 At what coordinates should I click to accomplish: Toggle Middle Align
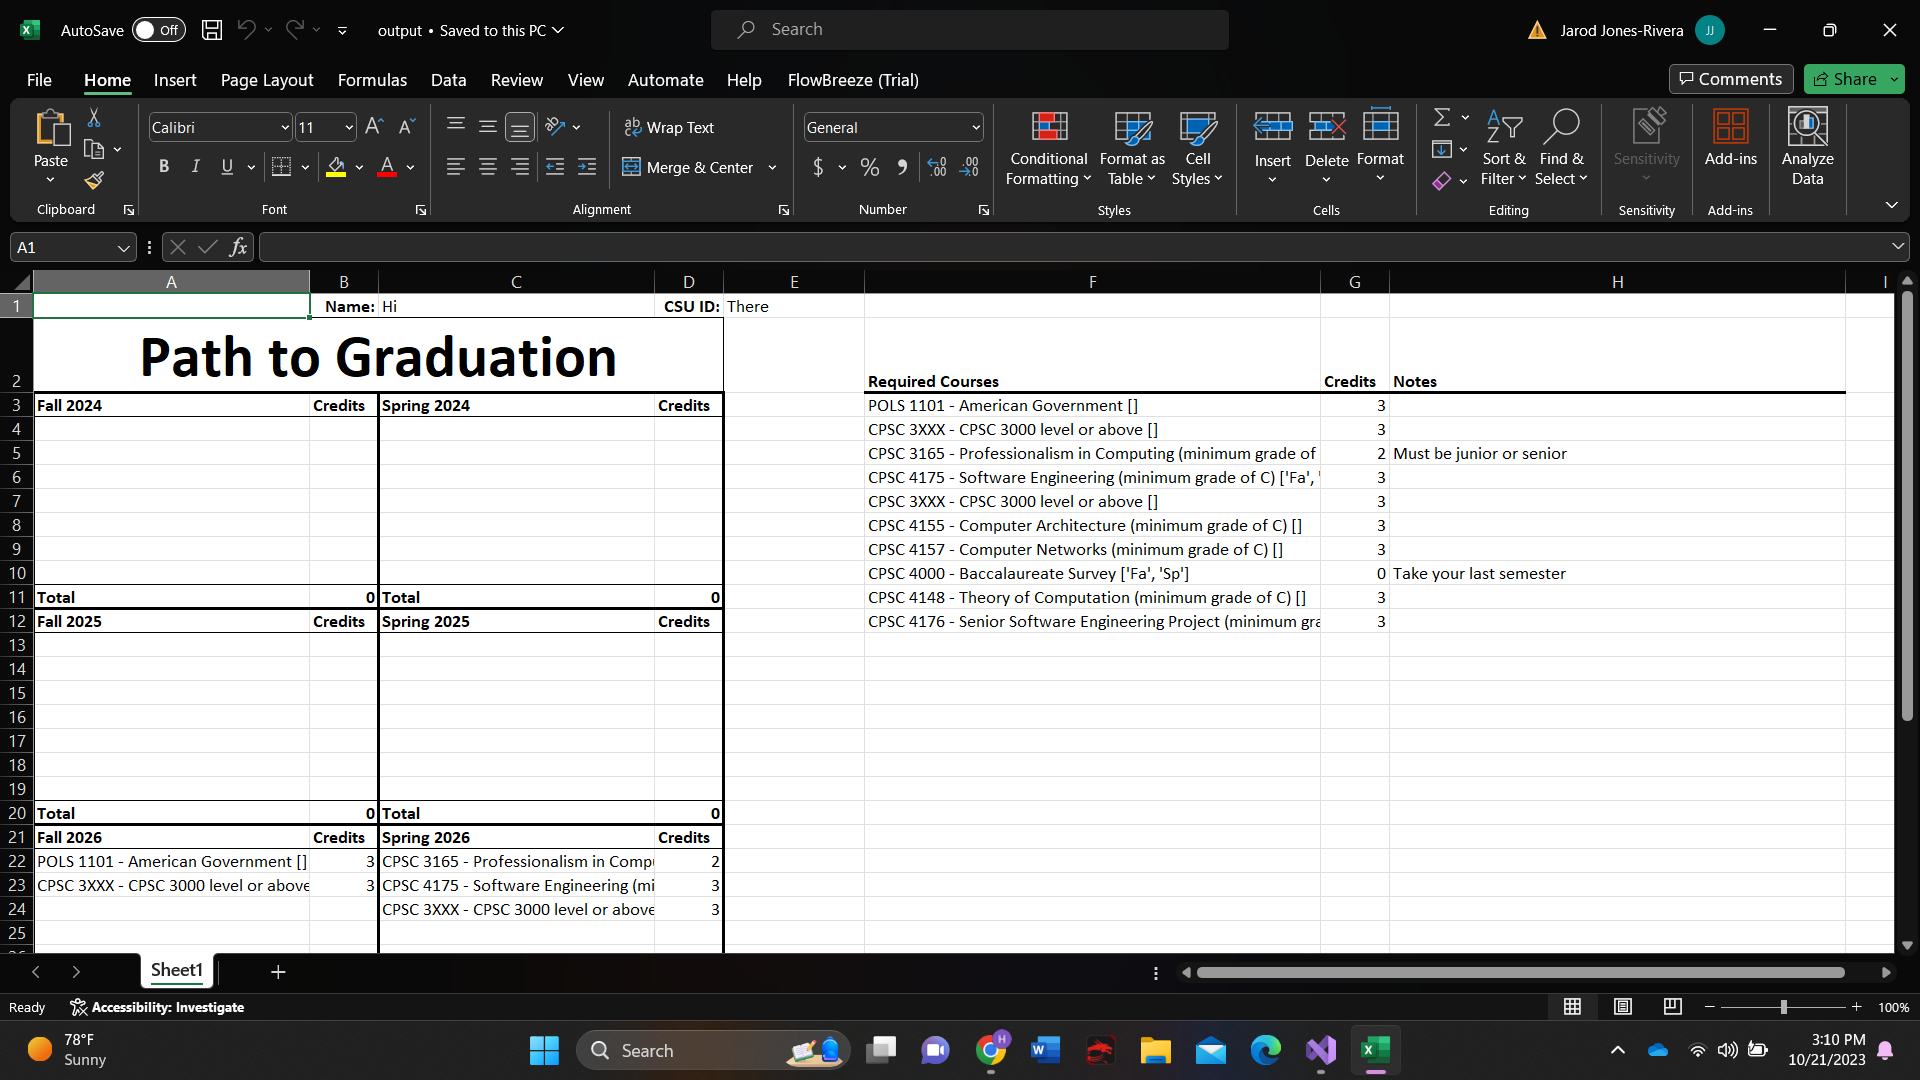pyautogui.click(x=488, y=127)
